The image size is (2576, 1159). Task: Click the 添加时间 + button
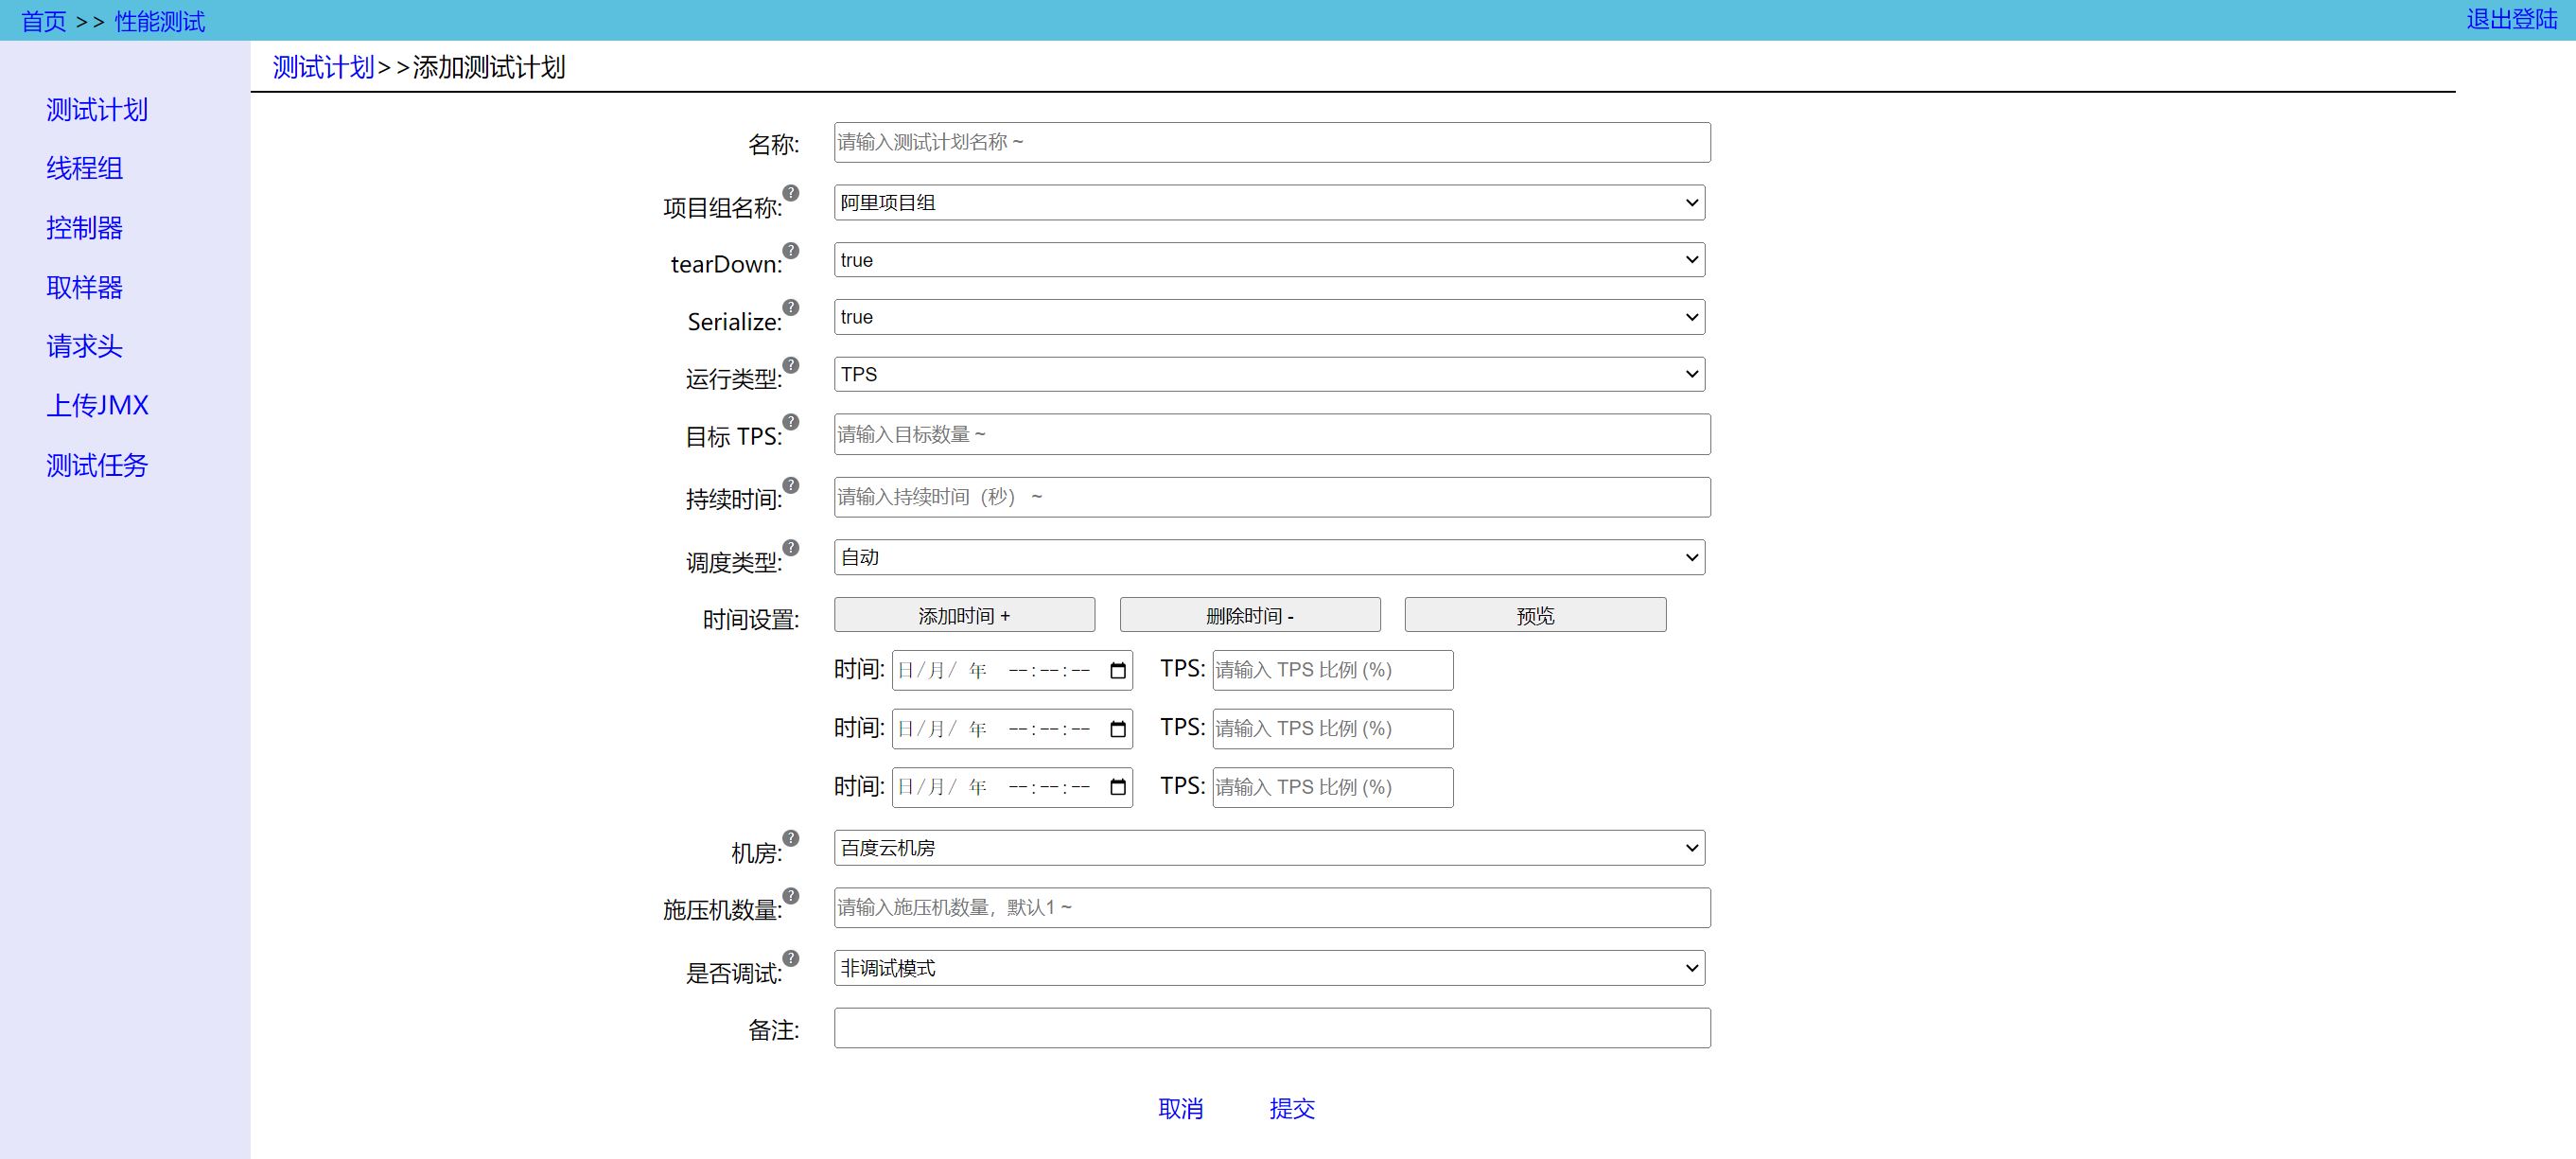964,615
